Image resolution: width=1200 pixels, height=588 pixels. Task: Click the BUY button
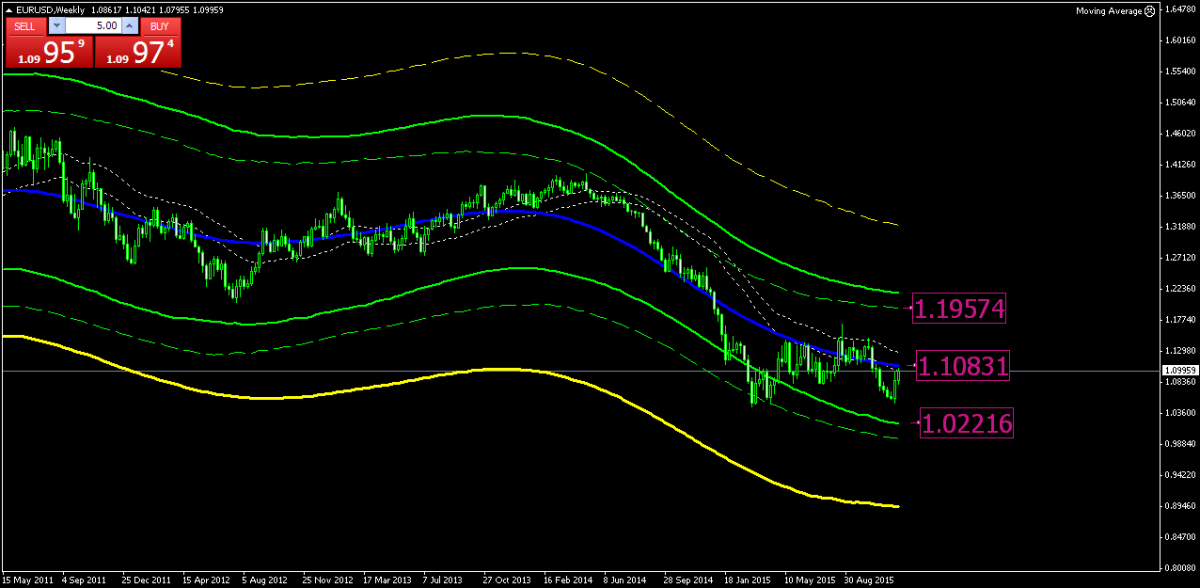click(x=159, y=25)
